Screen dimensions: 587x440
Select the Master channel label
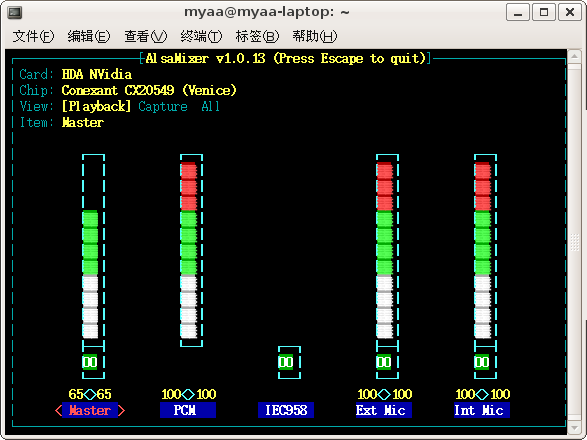(90, 410)
